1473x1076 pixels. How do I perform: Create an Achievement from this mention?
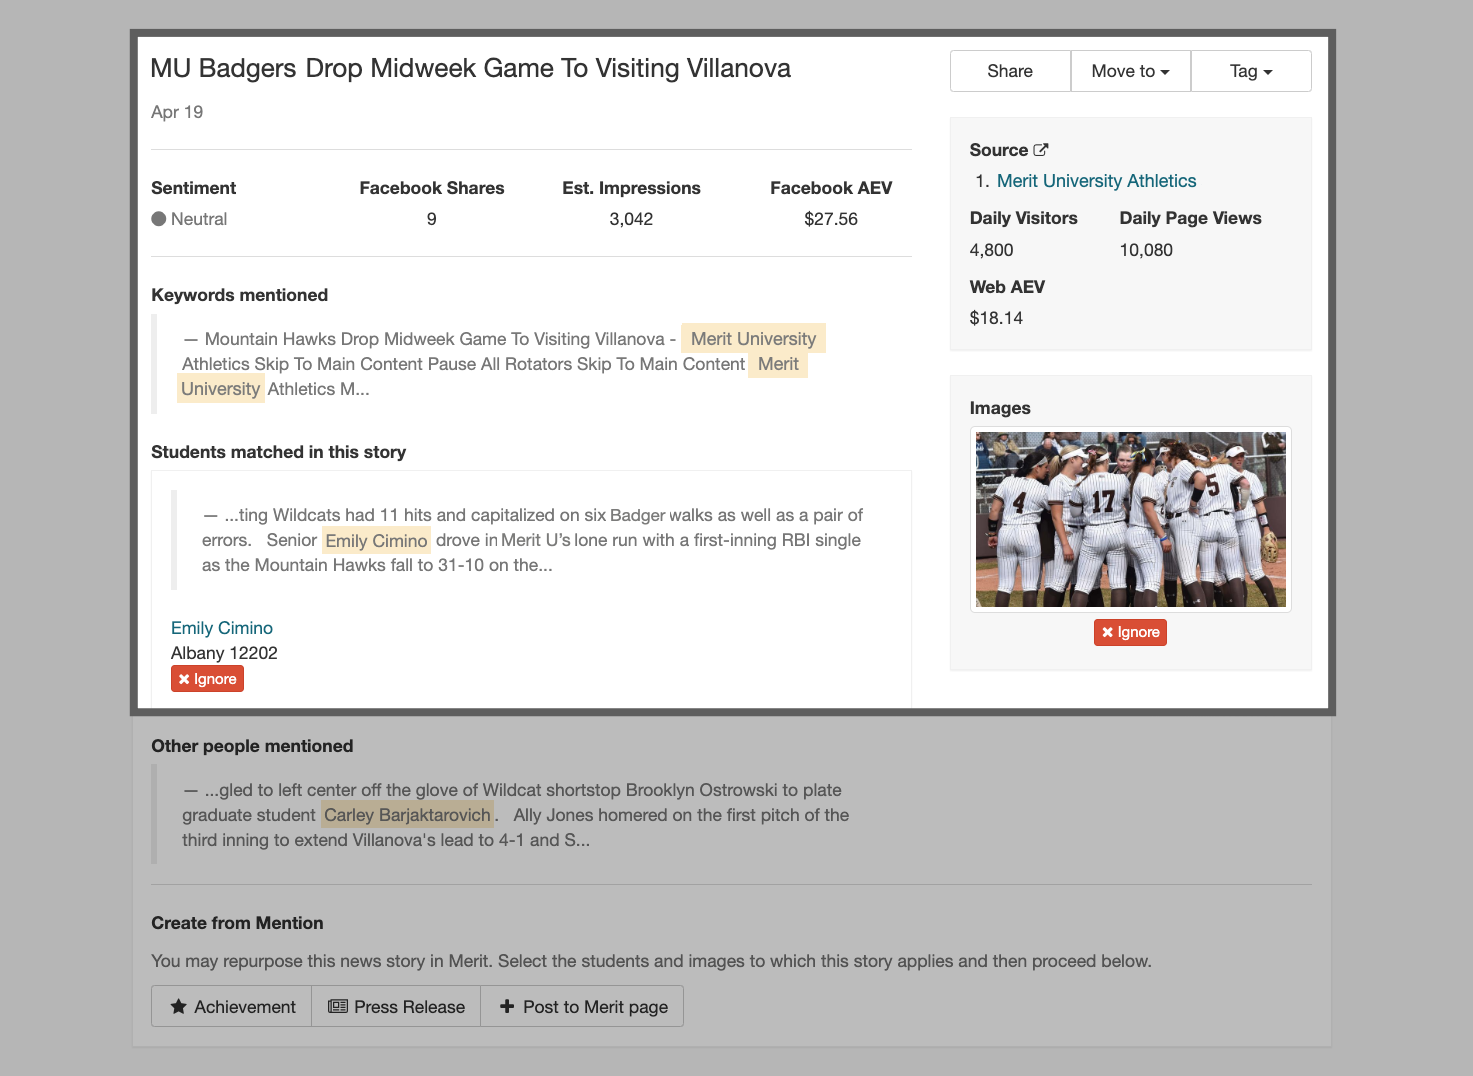tap(231, 1006)
